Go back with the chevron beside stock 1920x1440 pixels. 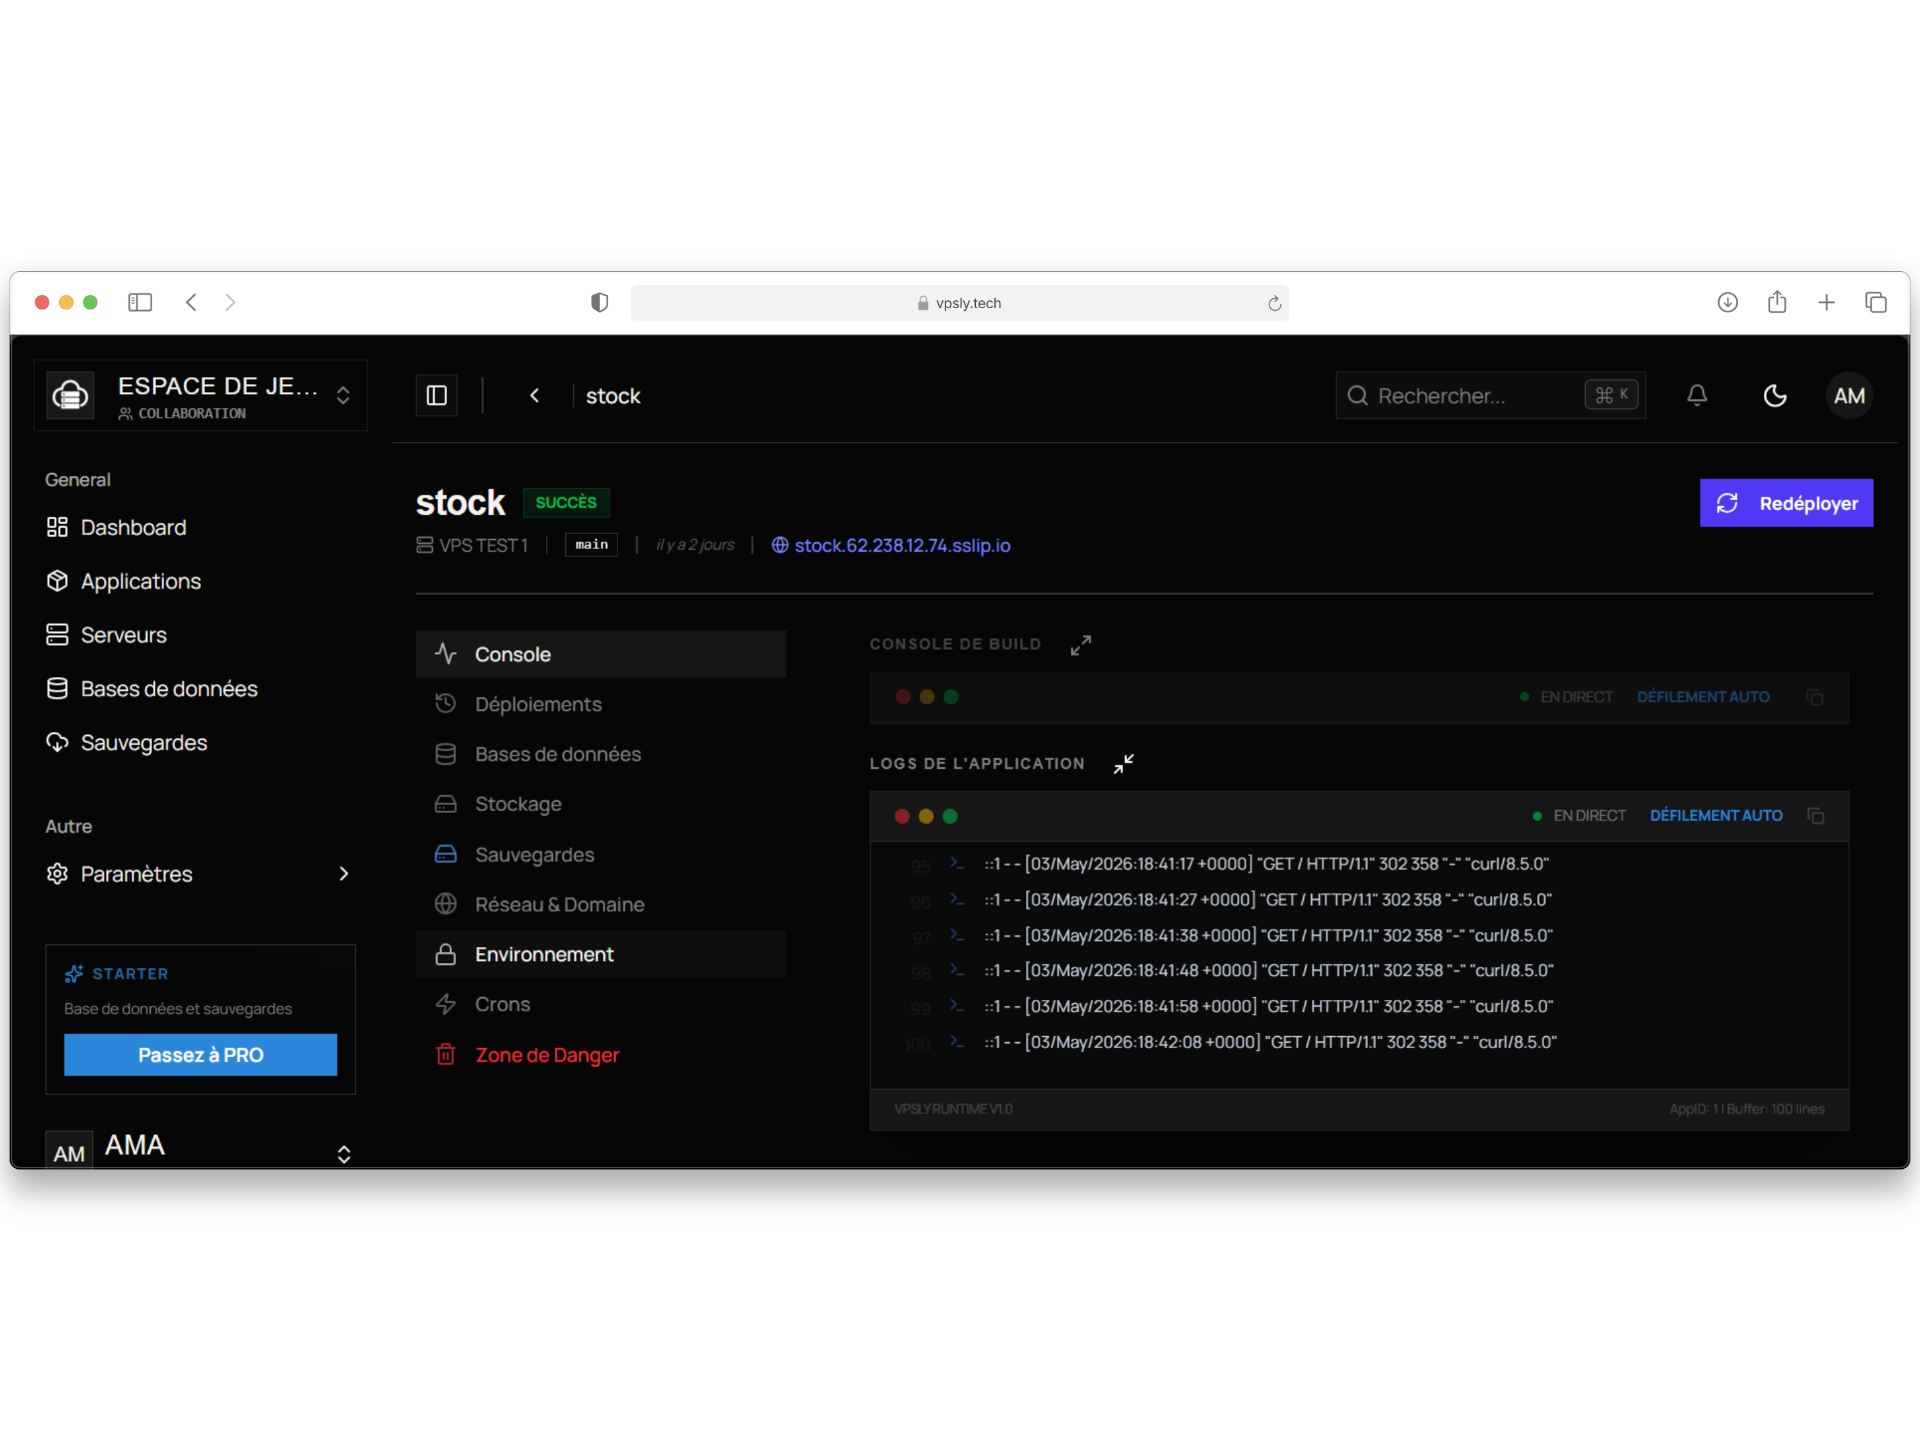(534, 395)
